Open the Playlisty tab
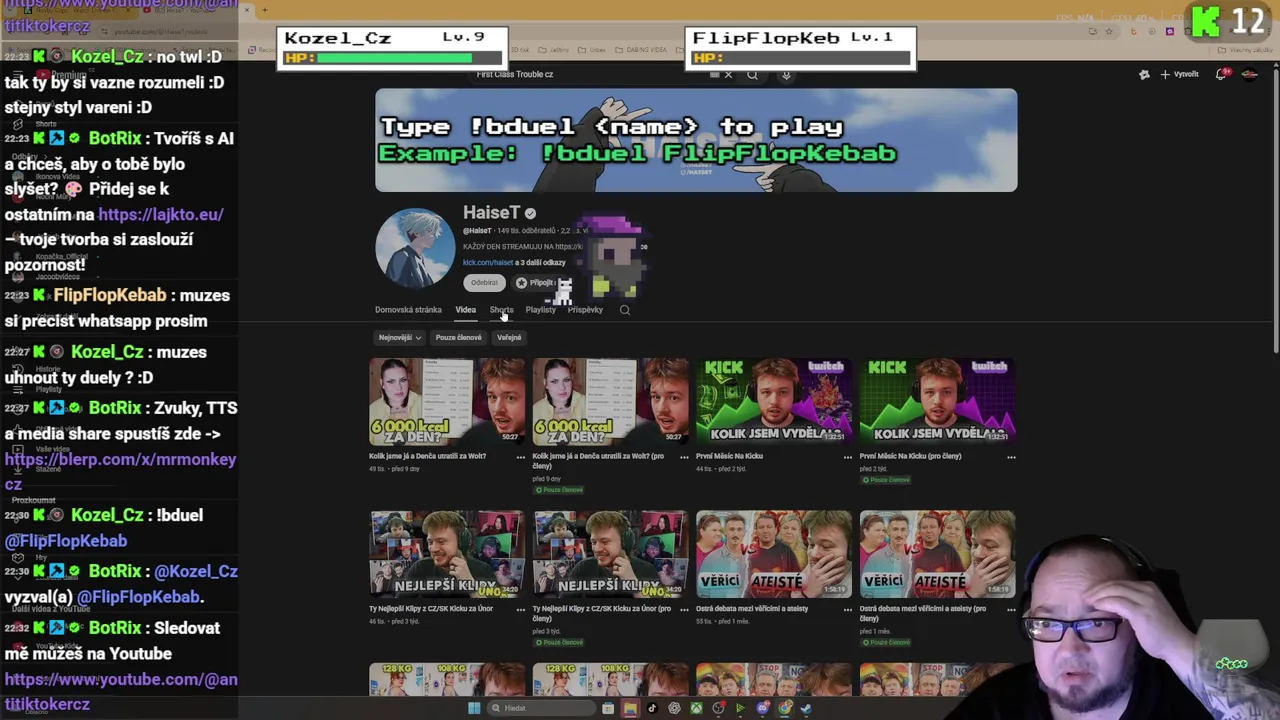The height and width of the screenshot is (720, 1280). tap(540, 310)
